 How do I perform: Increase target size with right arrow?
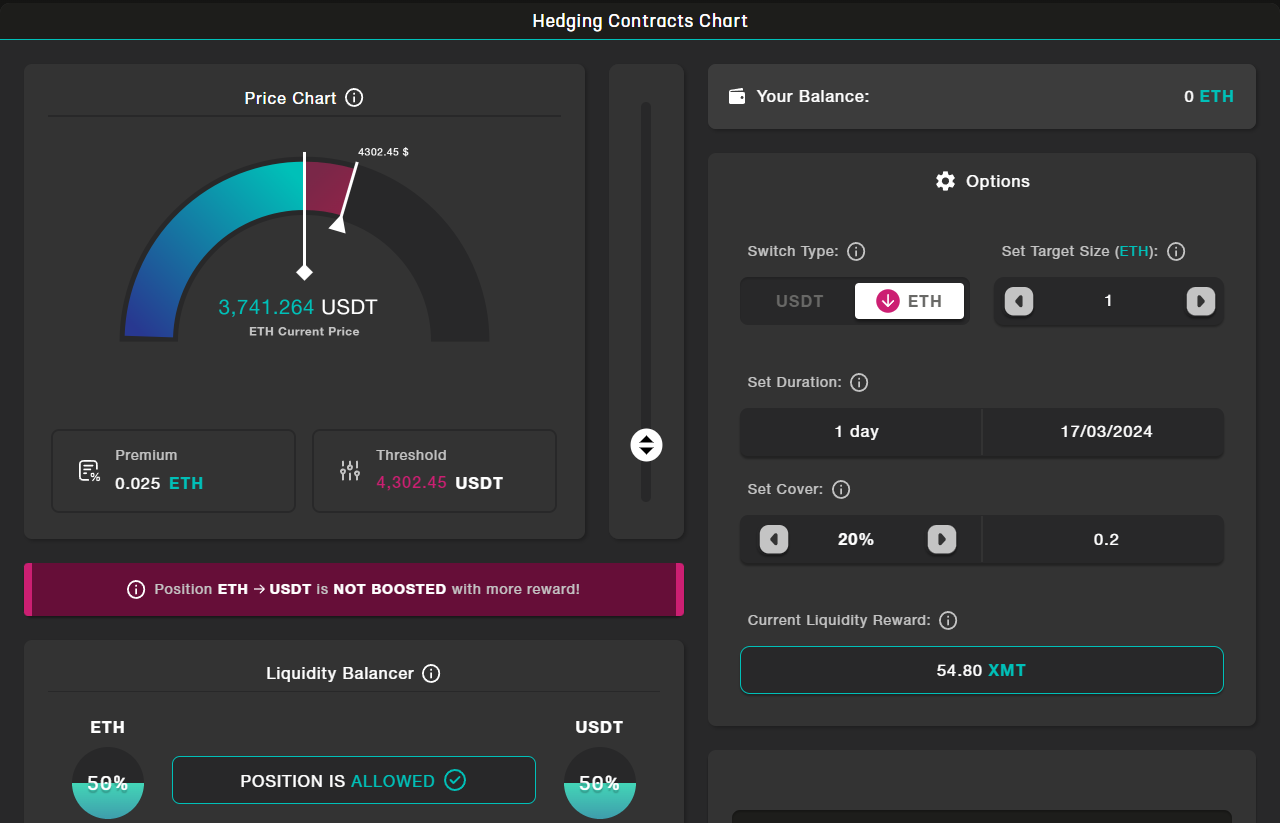click(x=1200, y=301)
